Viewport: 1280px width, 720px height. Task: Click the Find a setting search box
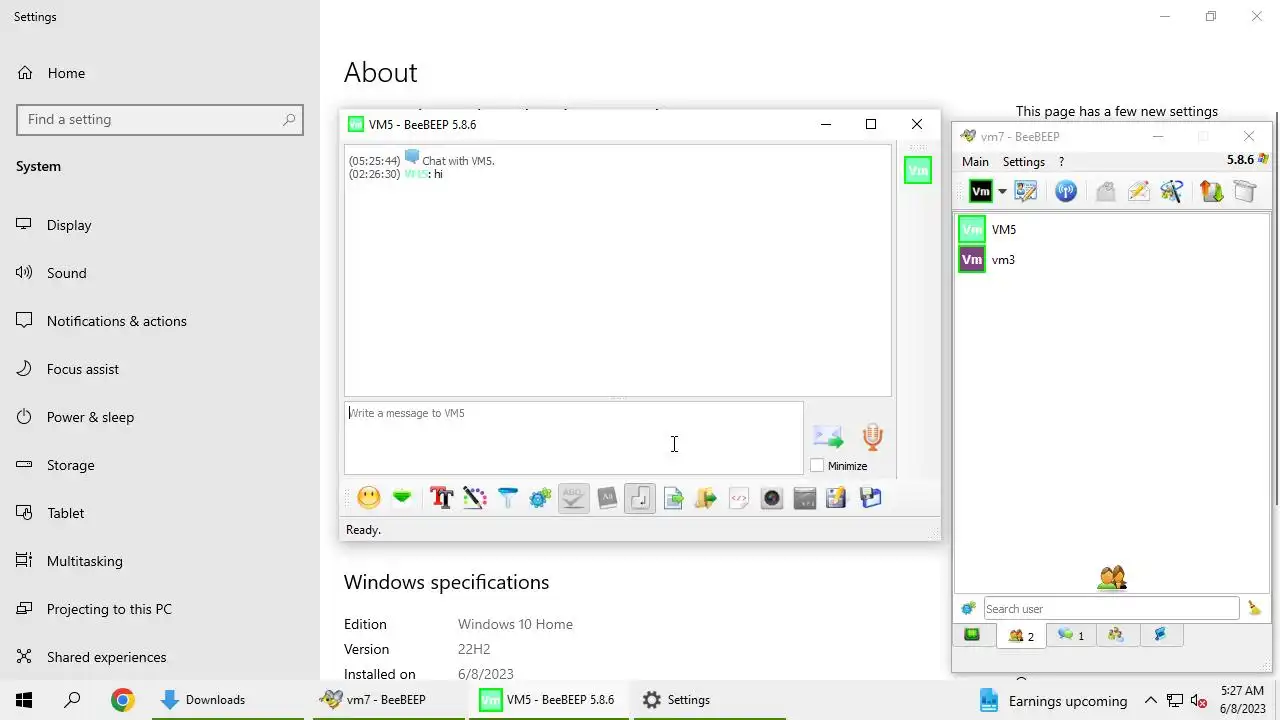pyautogui.click(x=160, y=119)
